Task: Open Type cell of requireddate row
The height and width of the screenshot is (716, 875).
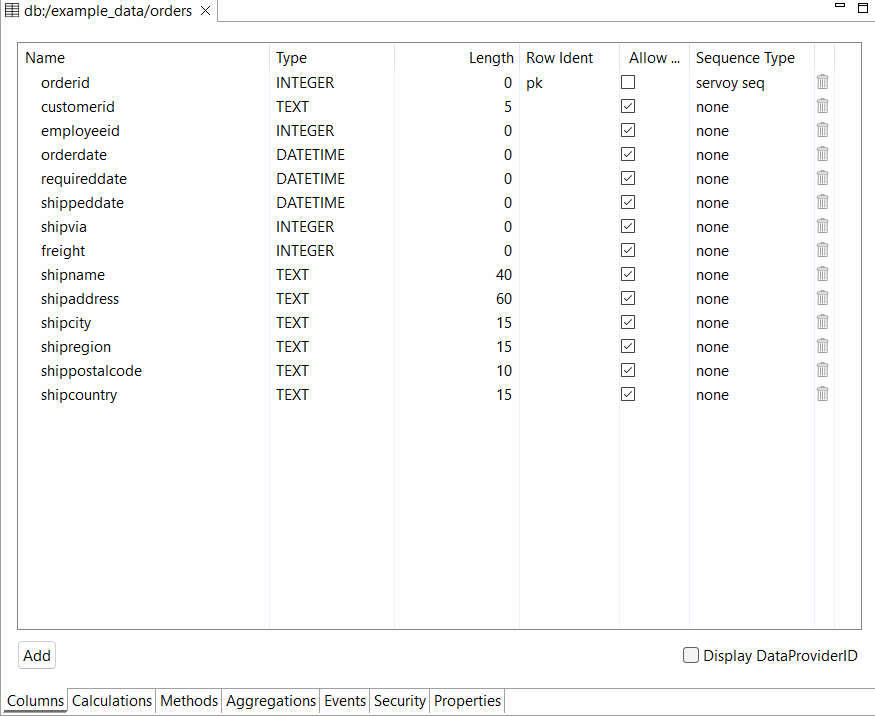Action: tap(330, 179)
